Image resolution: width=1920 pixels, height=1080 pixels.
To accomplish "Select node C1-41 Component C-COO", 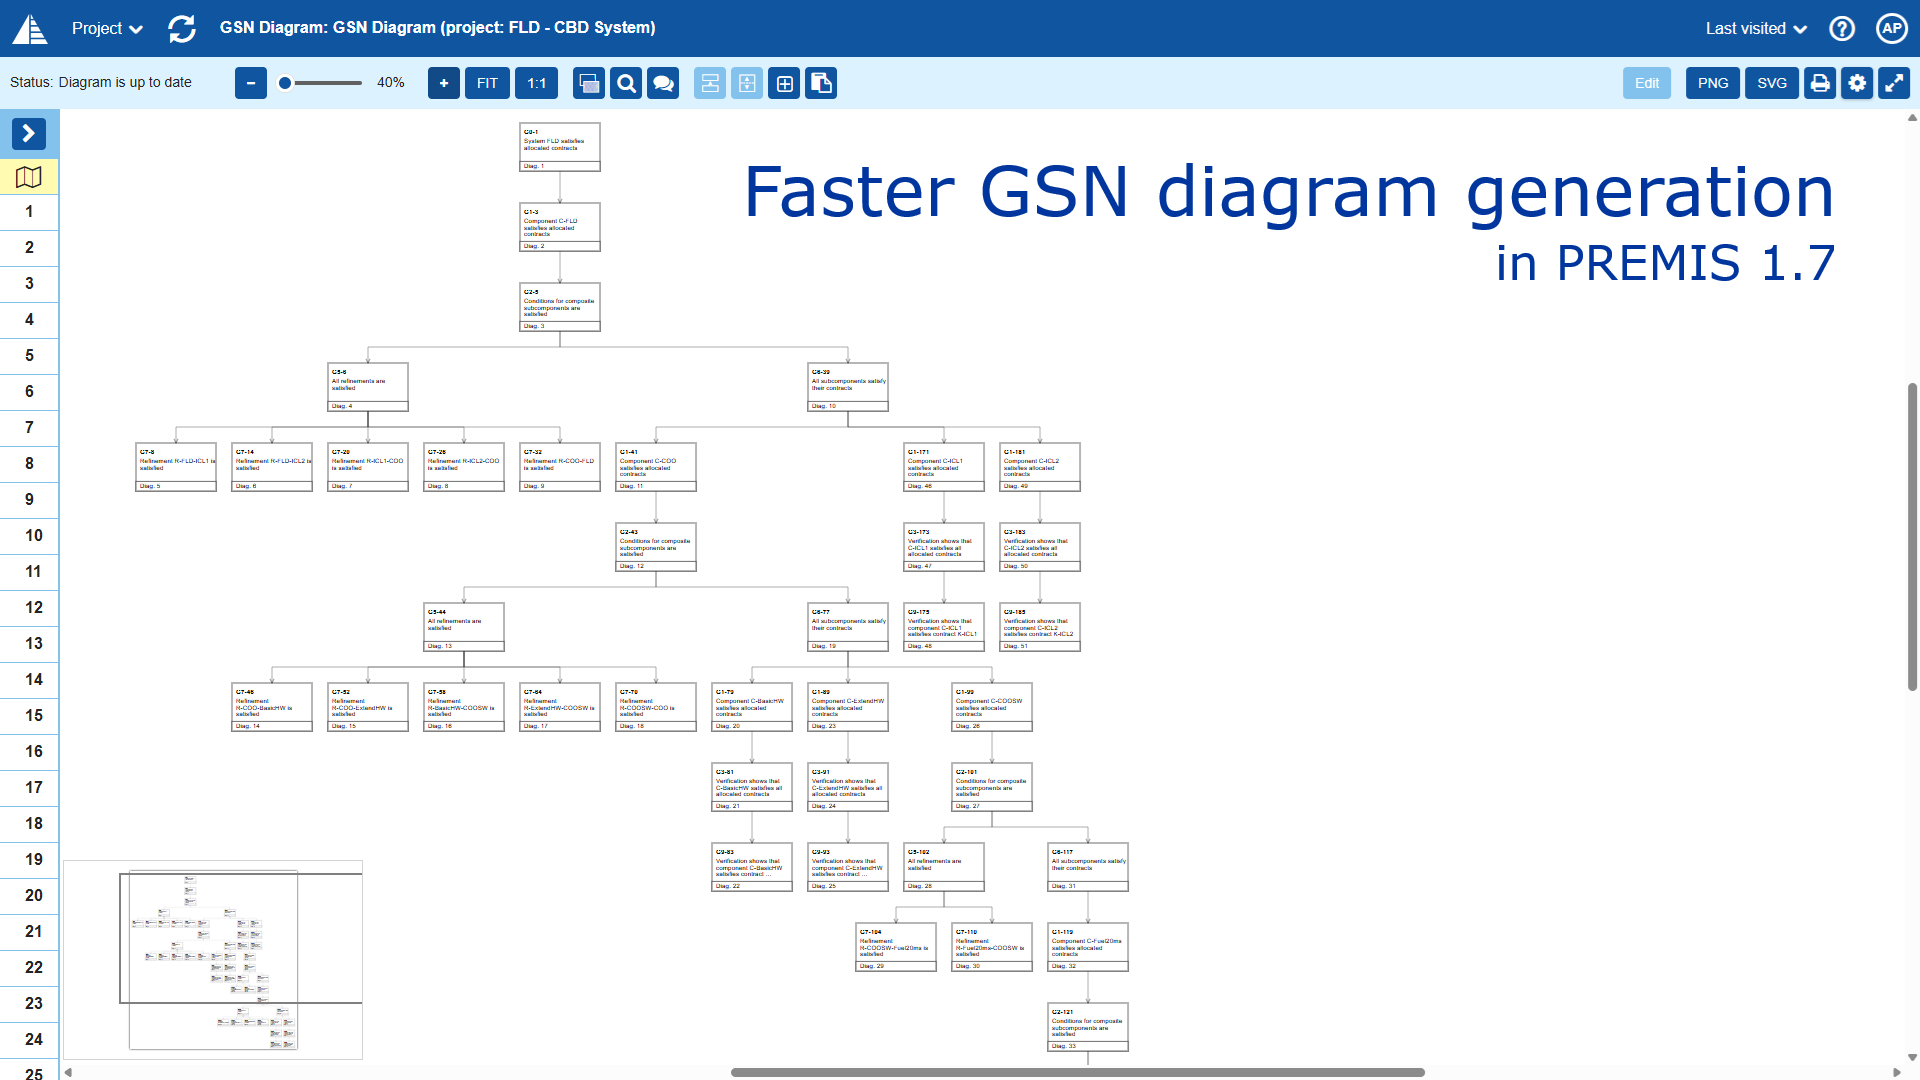I will click(x=656, y=467).
